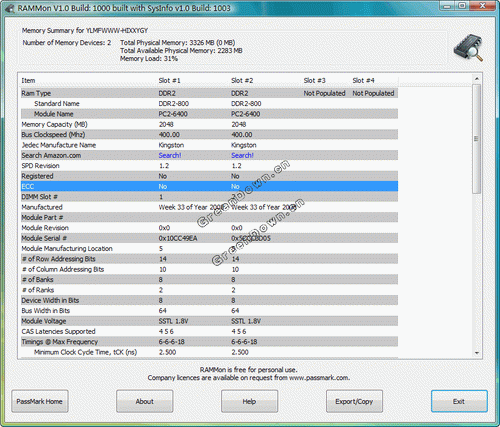Image resolution: width=500 pixels, height=427 pixels.
Task: Click Slot #1 Kingston manufacturer cell
Action: [x=171, y=145]
